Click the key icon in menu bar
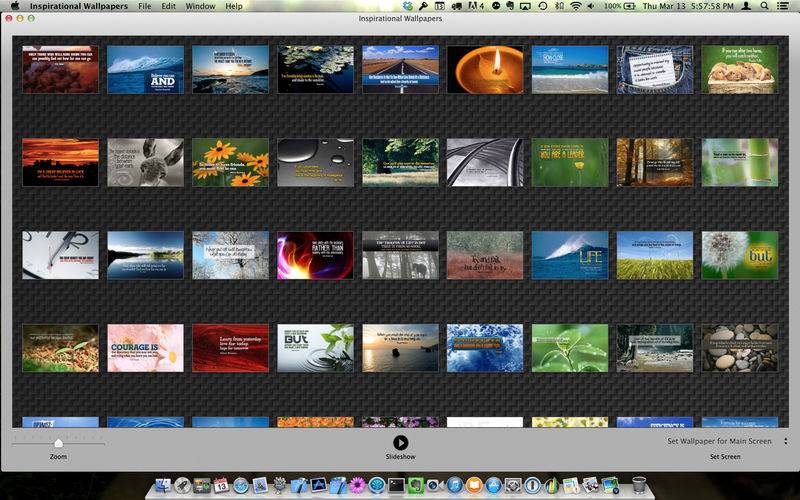800x500 pixels. [x=423, y=6]
